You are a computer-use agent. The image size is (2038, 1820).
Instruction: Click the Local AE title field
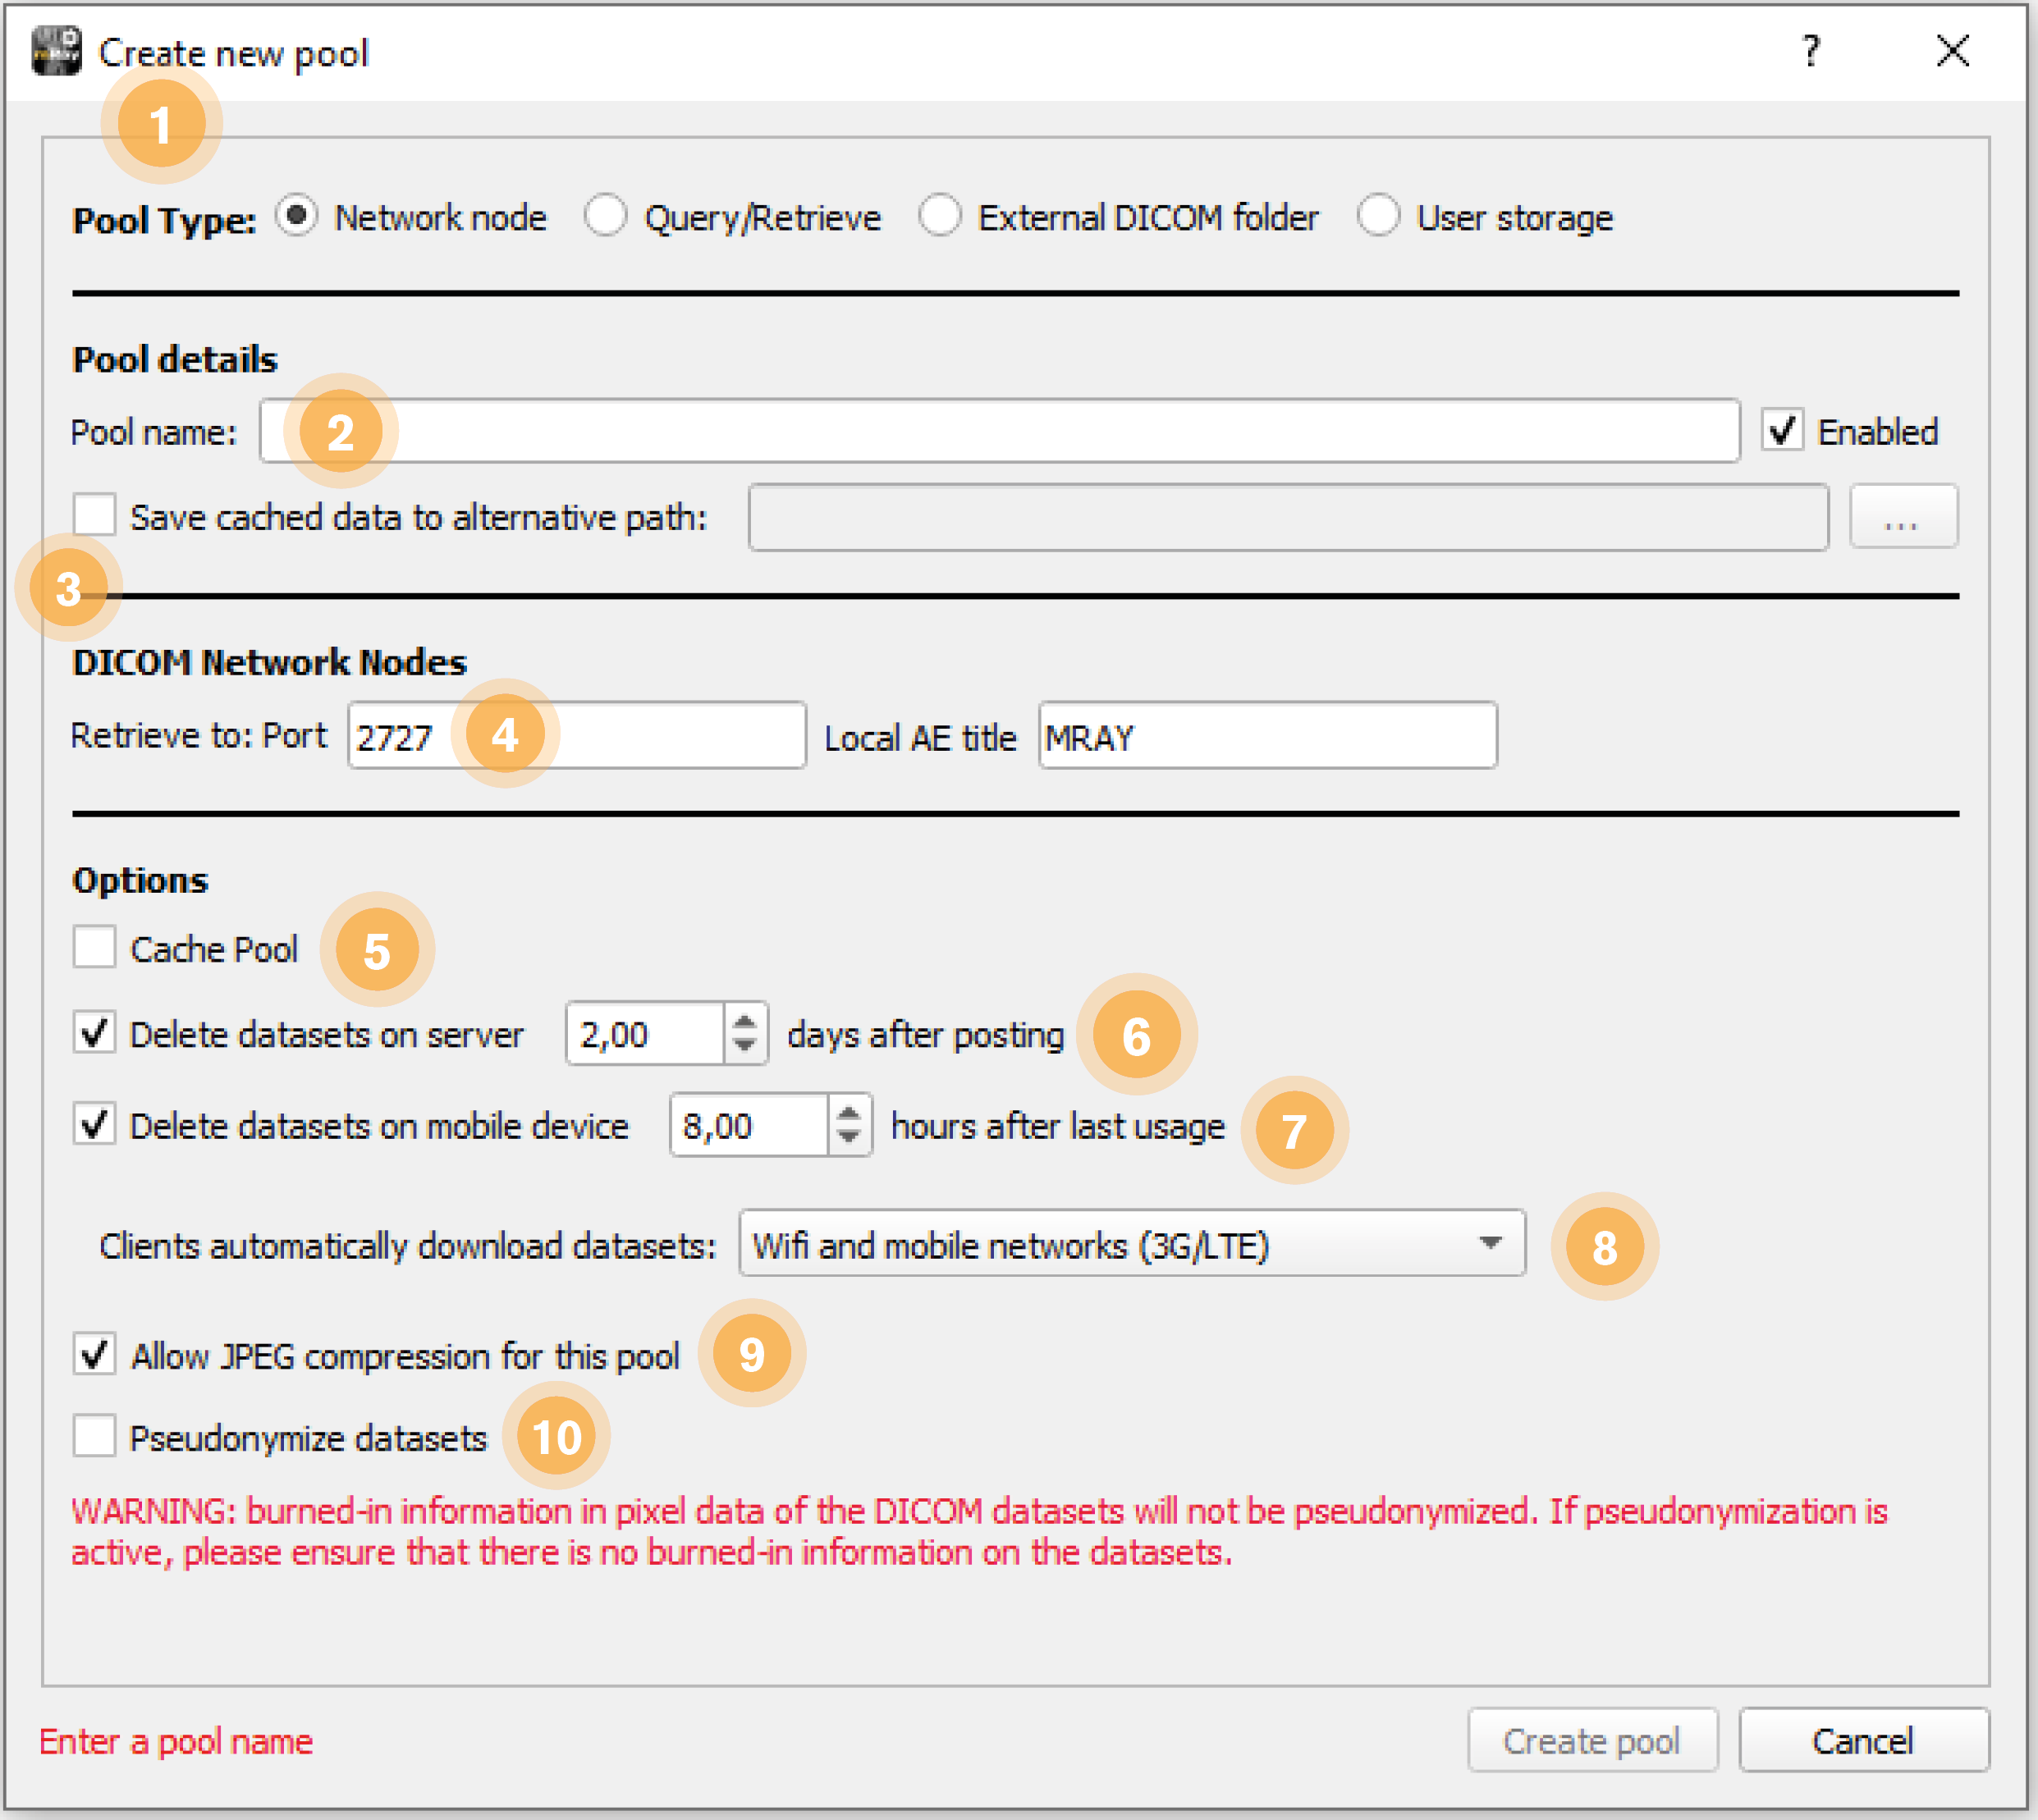[x=1268, y=736]
